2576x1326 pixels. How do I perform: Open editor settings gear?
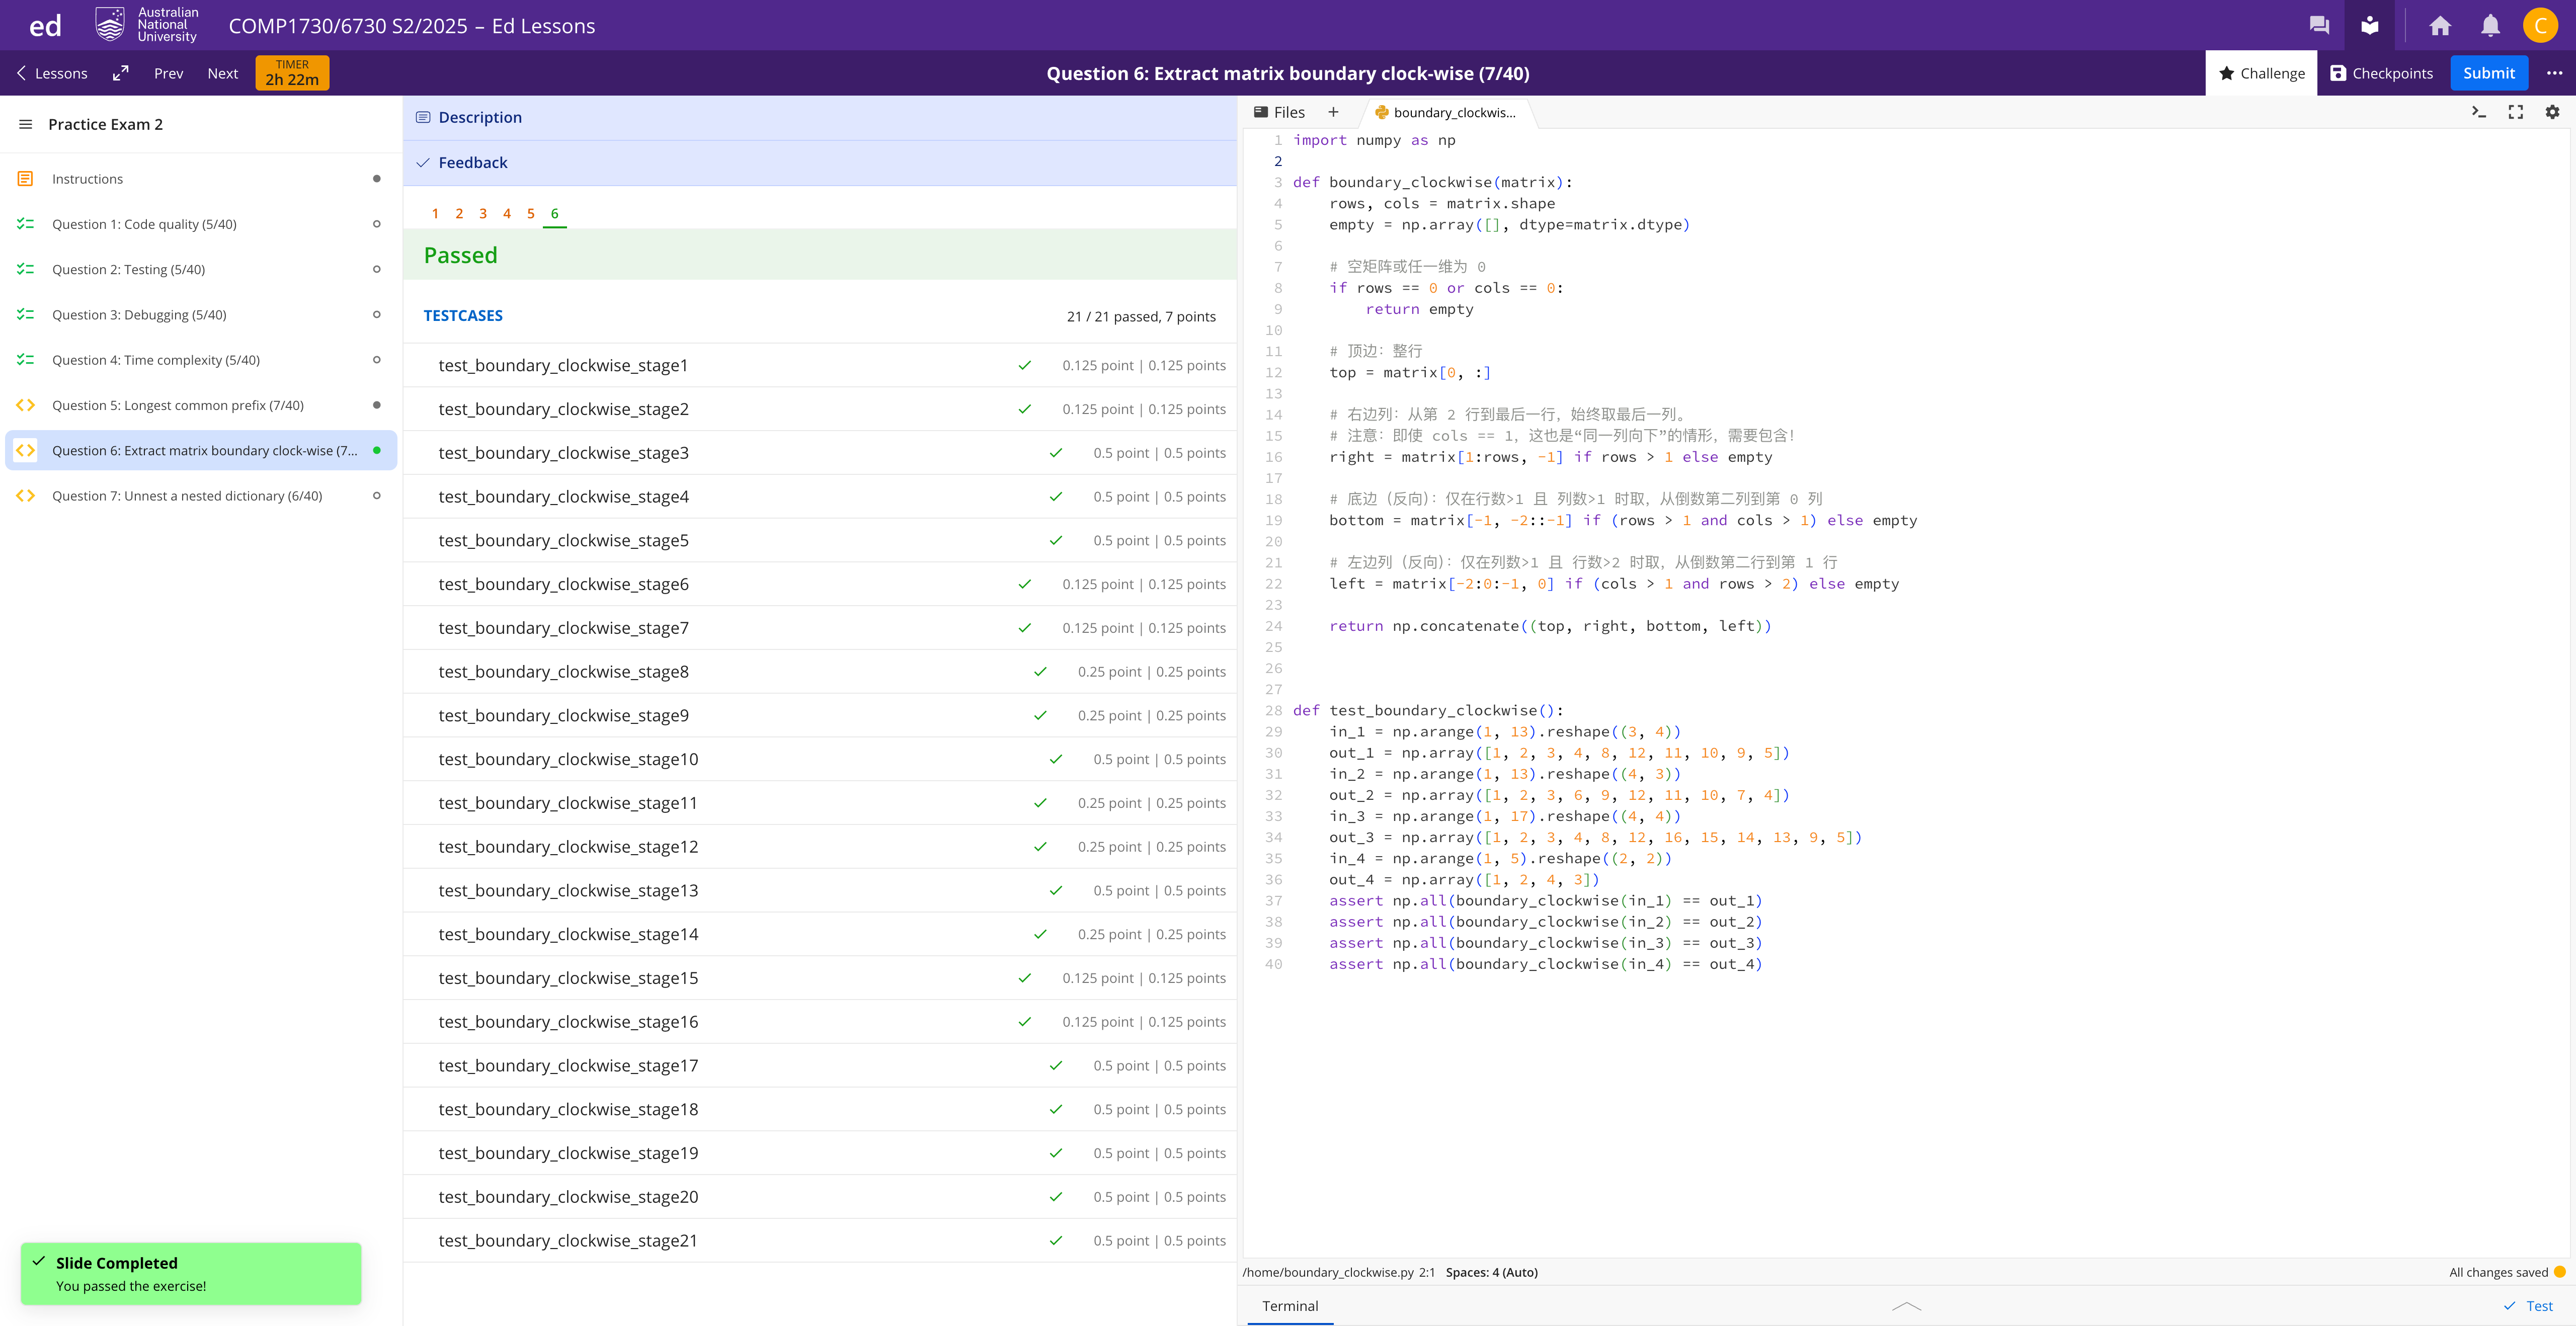click(2553, 112)
